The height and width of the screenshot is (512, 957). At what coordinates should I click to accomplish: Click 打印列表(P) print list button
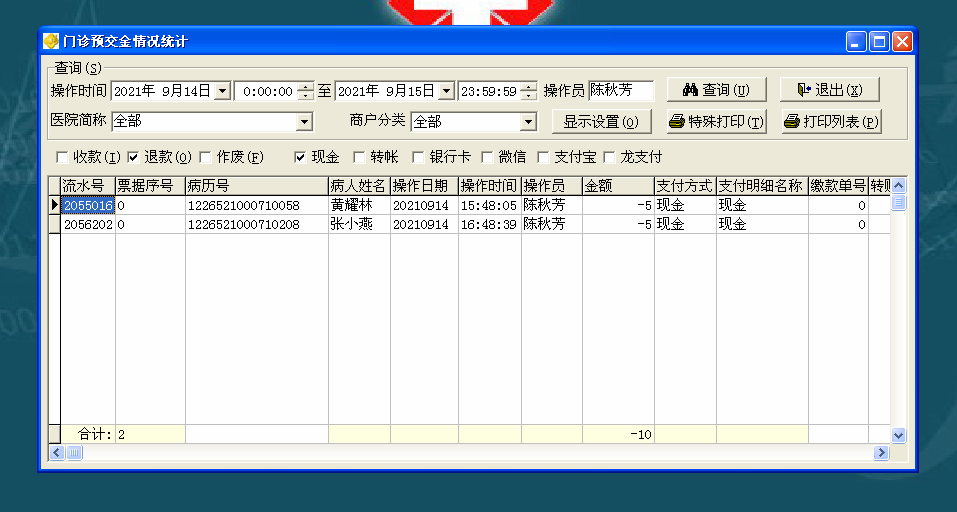[832, 121]
